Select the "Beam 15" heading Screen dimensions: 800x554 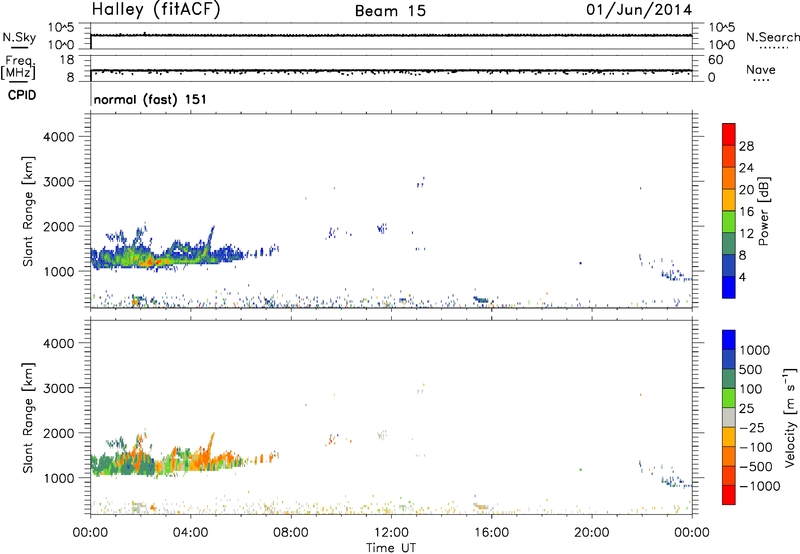point(390,11)
